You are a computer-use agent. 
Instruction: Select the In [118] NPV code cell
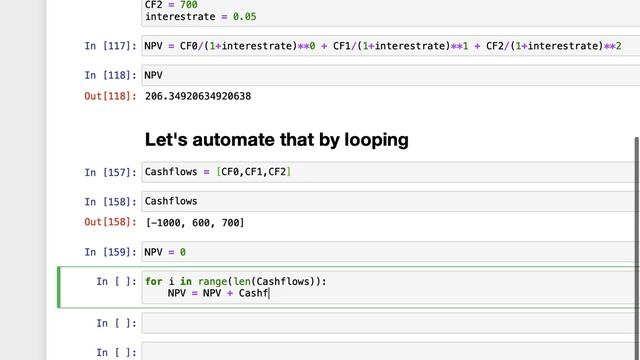click(x=391, y=76)
